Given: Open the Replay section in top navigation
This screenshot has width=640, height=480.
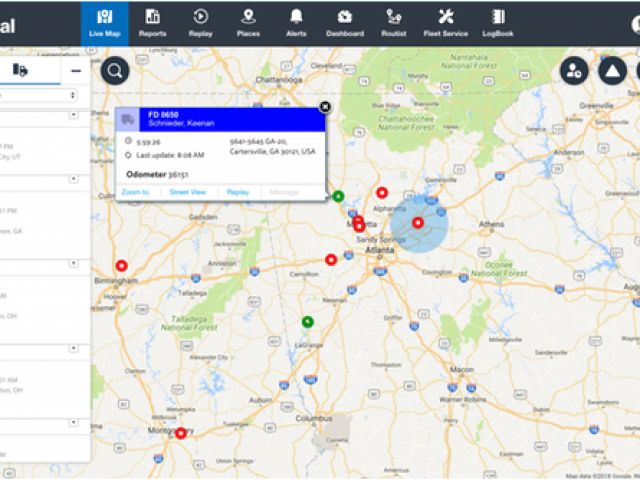Looking at the screenshot, I should pyautogui.click(x=200, y=22).
